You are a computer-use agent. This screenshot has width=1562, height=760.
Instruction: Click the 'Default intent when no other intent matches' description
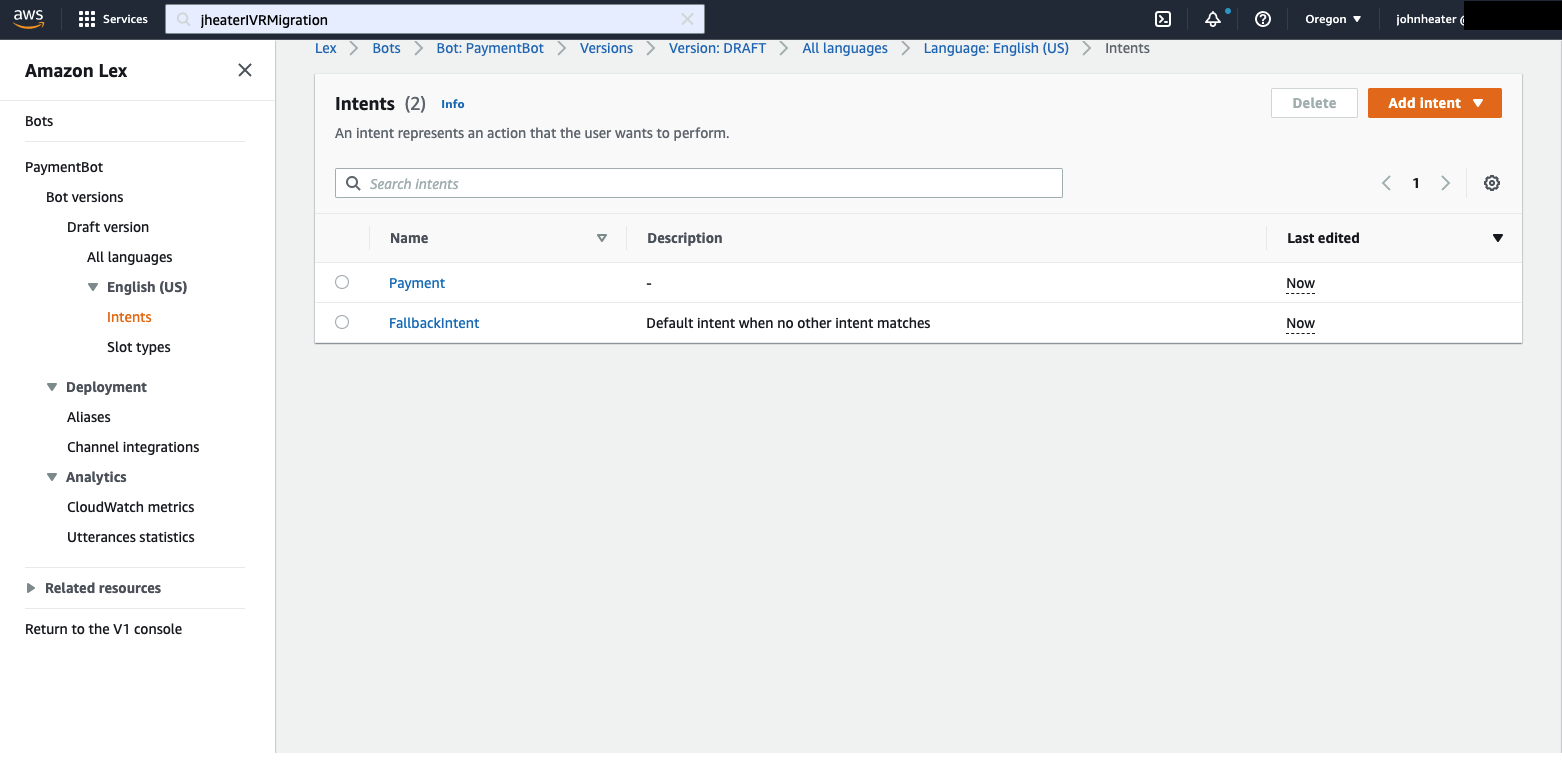788,323
